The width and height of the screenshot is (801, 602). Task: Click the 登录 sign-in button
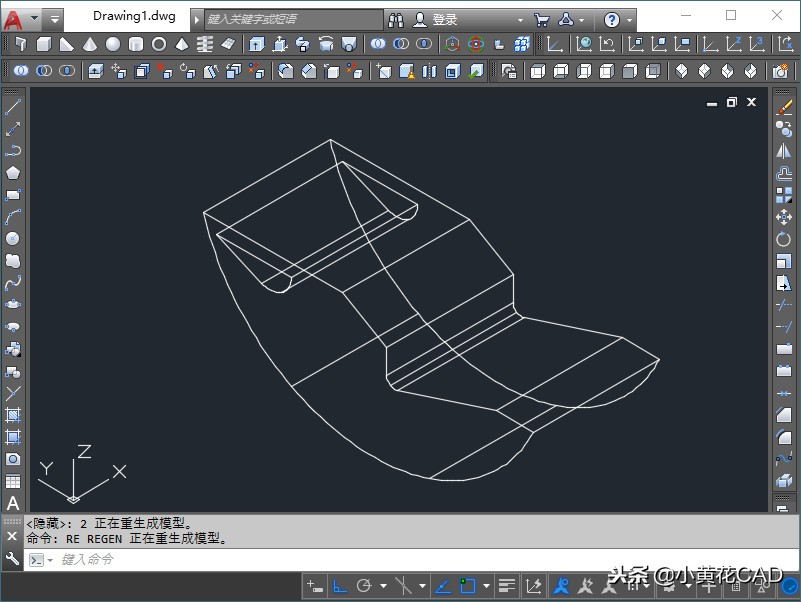point(445,20)
